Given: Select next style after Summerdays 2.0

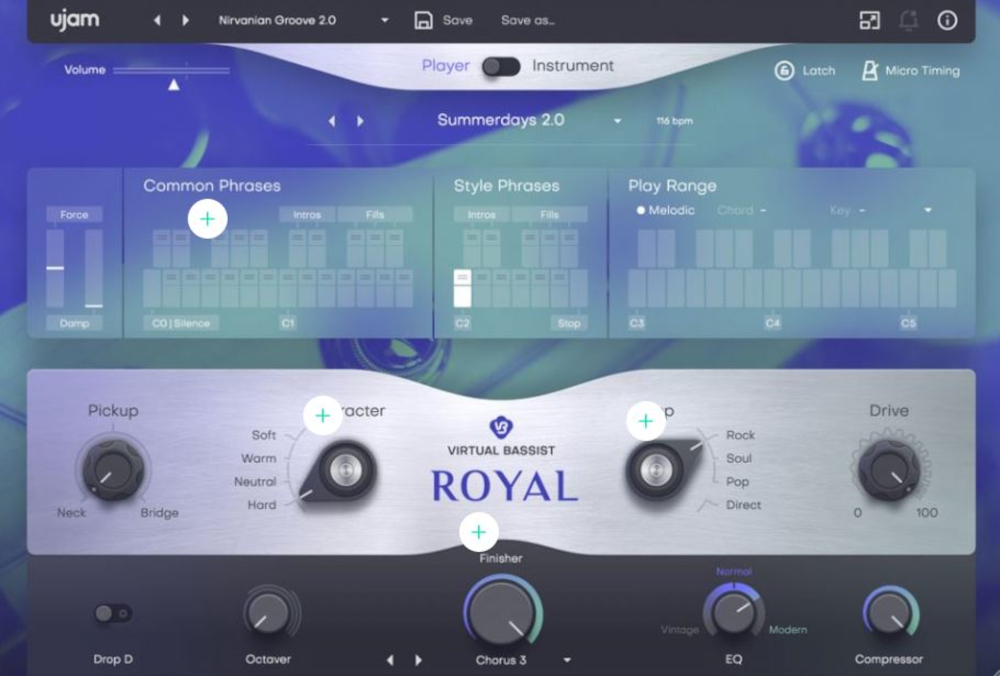Looking at the screenshot, I should pyautogui.click(x=360, y=121).
